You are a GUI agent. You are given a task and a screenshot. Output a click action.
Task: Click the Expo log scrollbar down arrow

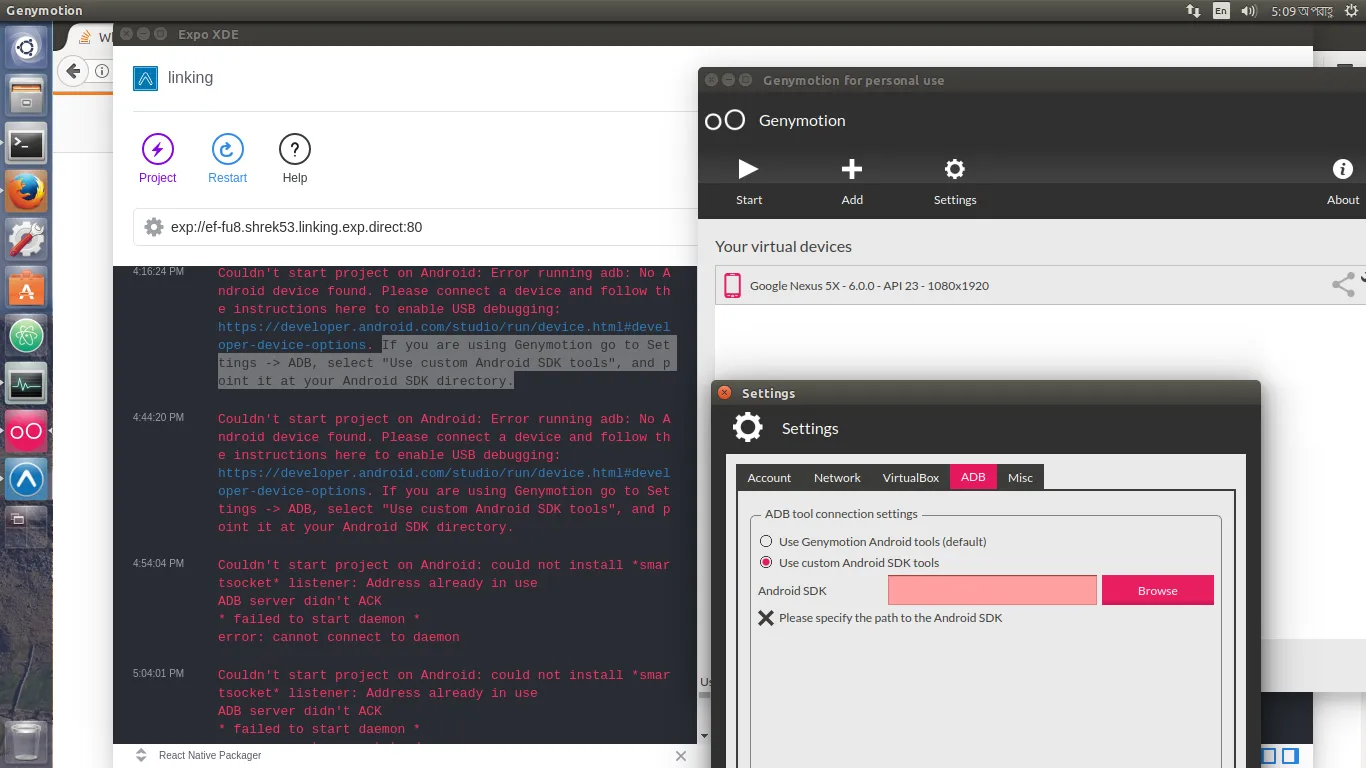(704, 736)
